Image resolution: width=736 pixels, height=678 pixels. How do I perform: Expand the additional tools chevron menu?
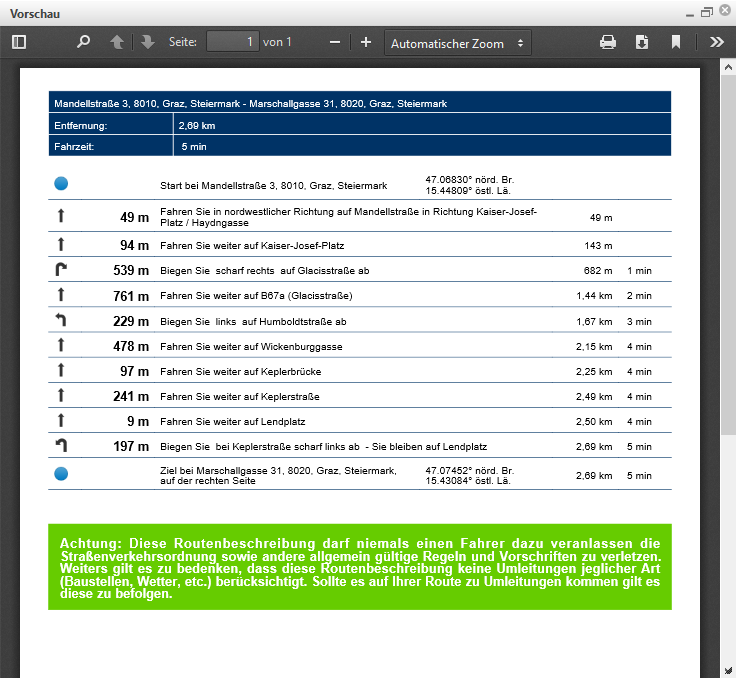pos(716,42)
